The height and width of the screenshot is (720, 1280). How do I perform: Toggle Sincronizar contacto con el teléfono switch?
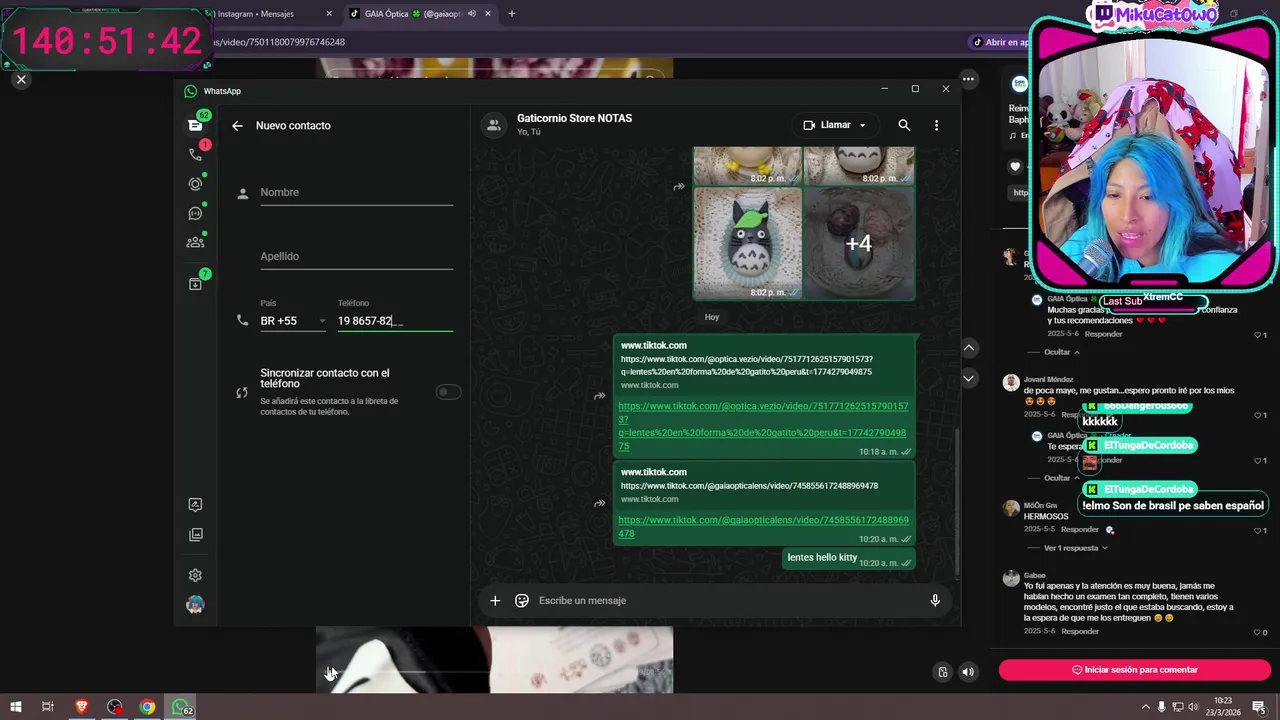448,392
